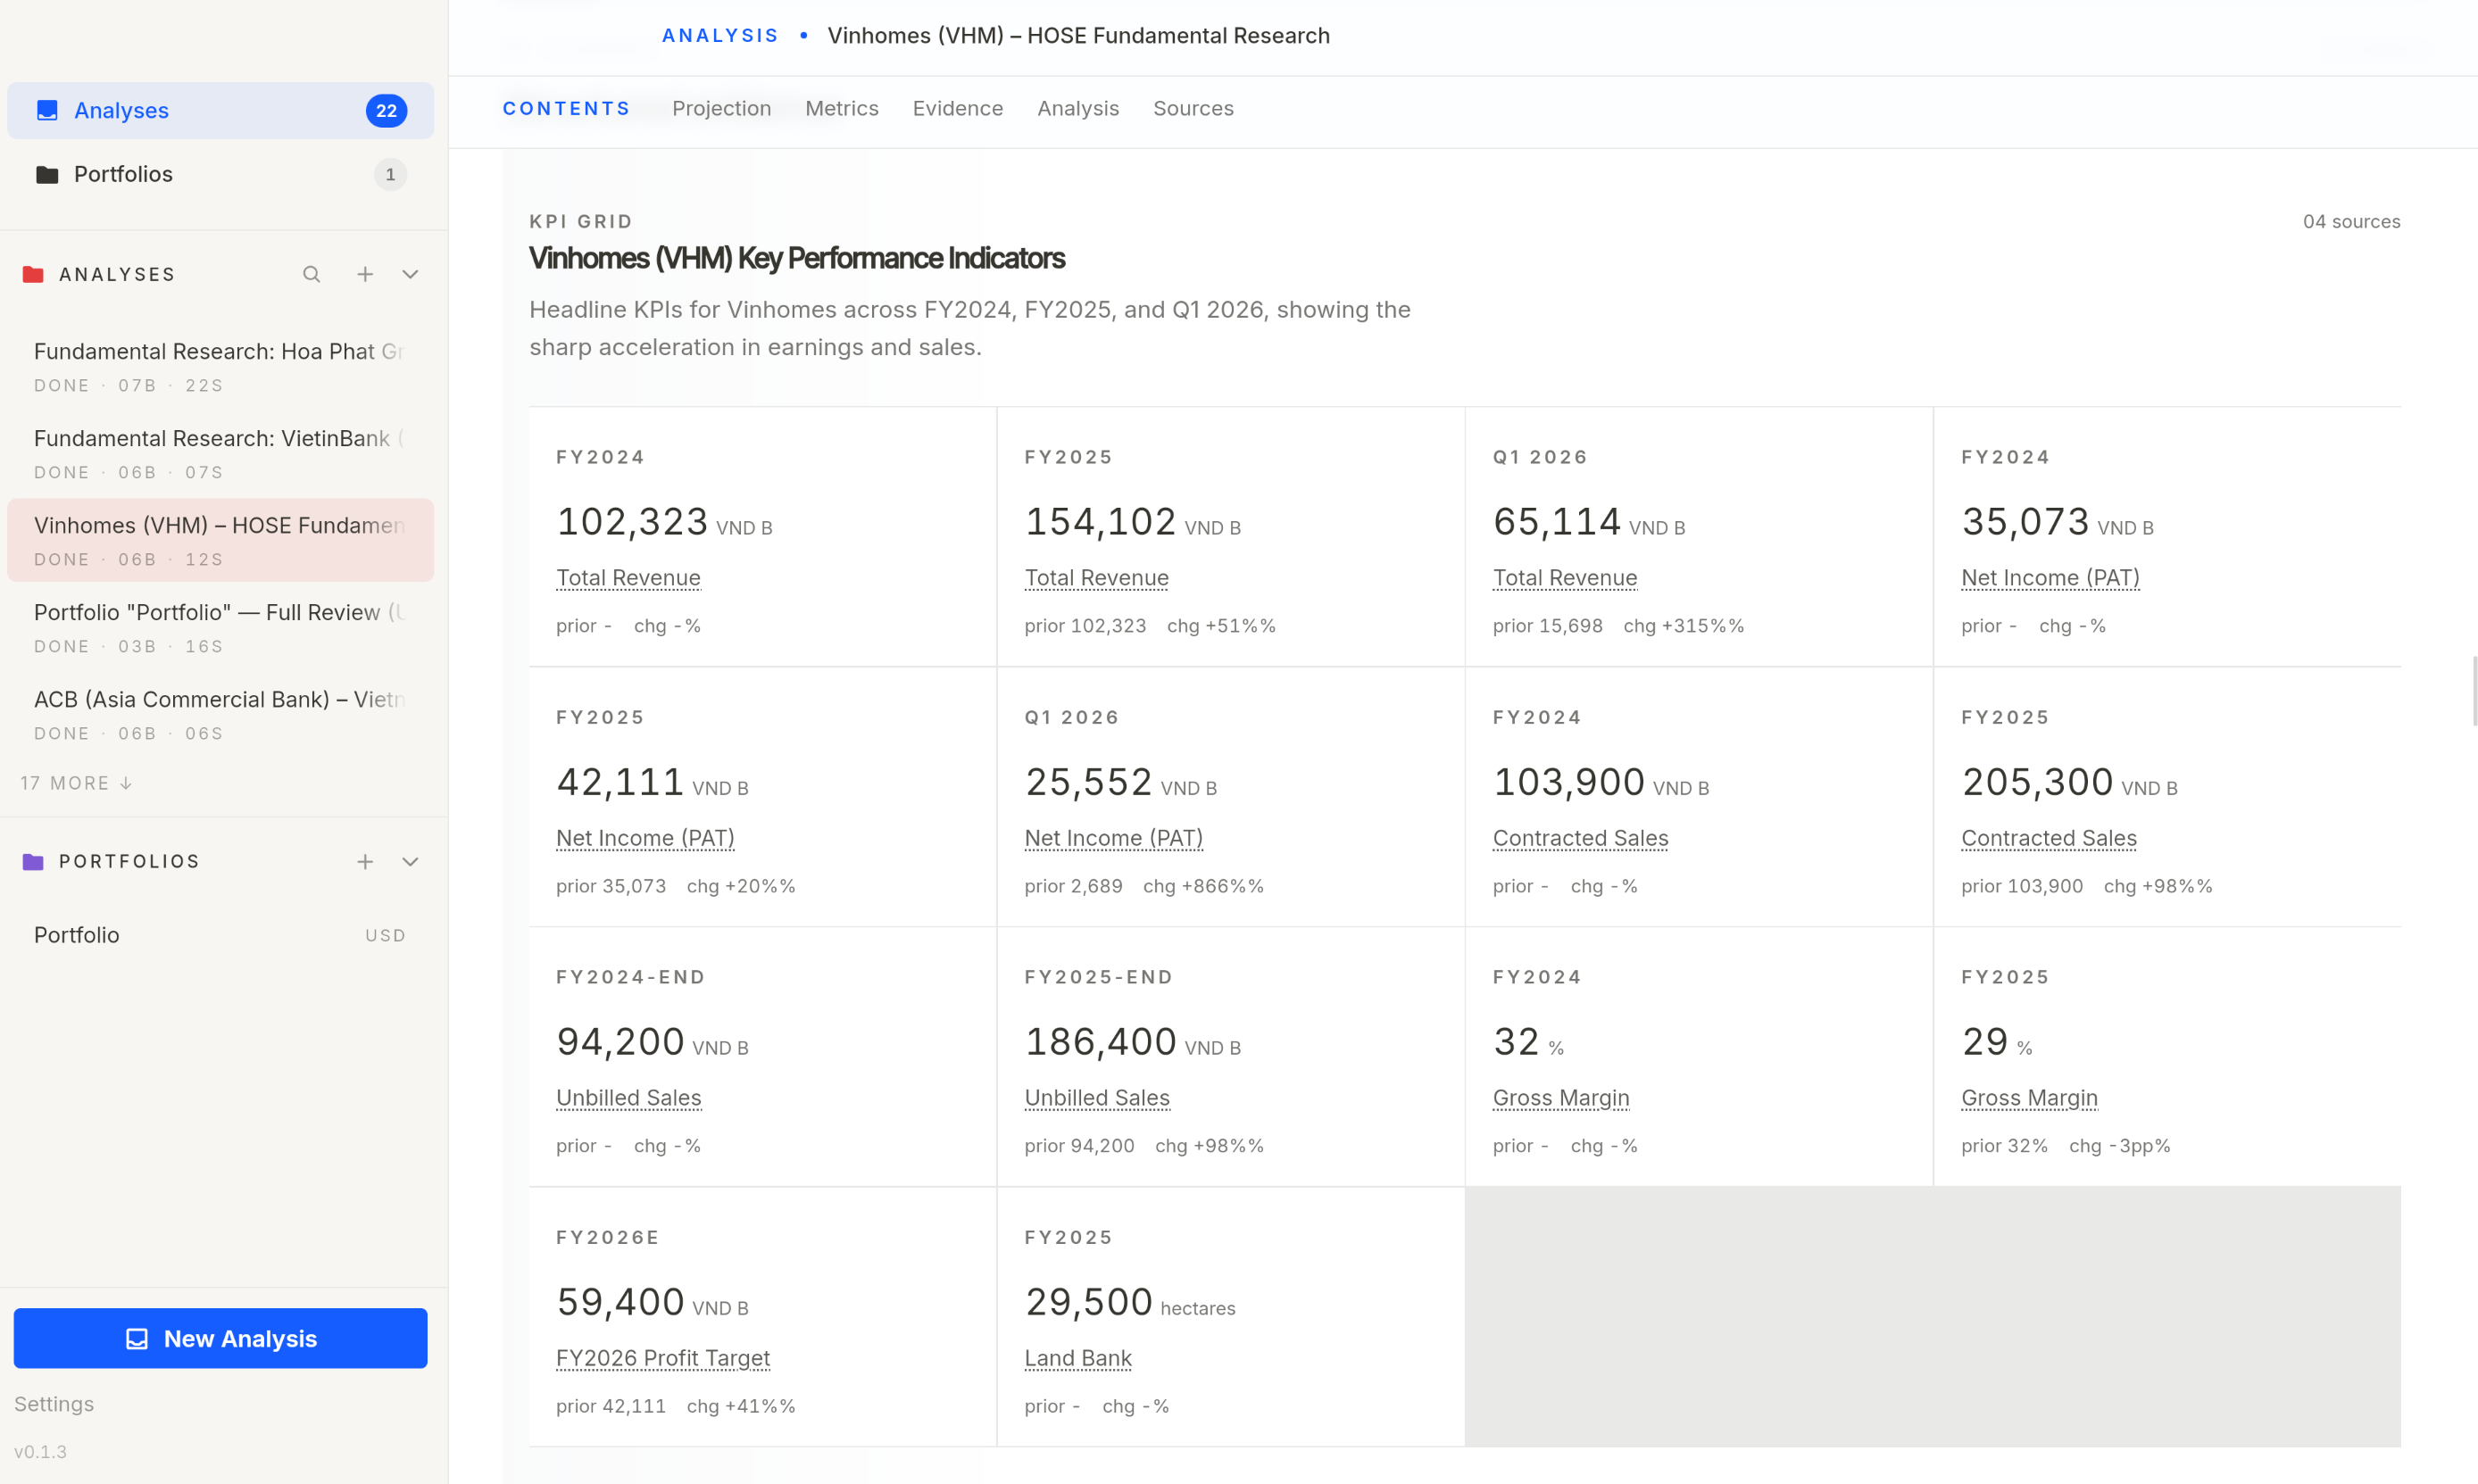Image resolution: width=2478 pixels, height=1484 pixels.
Task: Select the Vinhomes (VHM) analysis in sidebar
Action: tap(220, 540)
